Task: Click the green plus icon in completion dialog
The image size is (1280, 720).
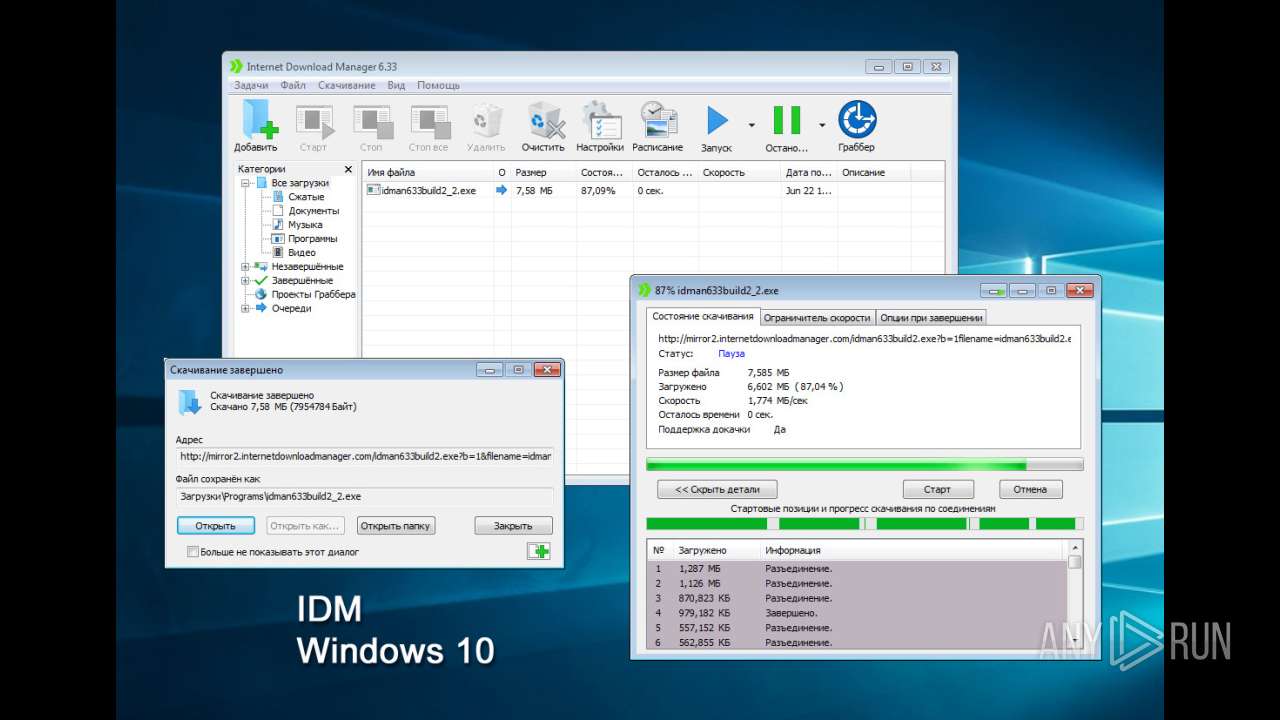Action: point(539,551)
